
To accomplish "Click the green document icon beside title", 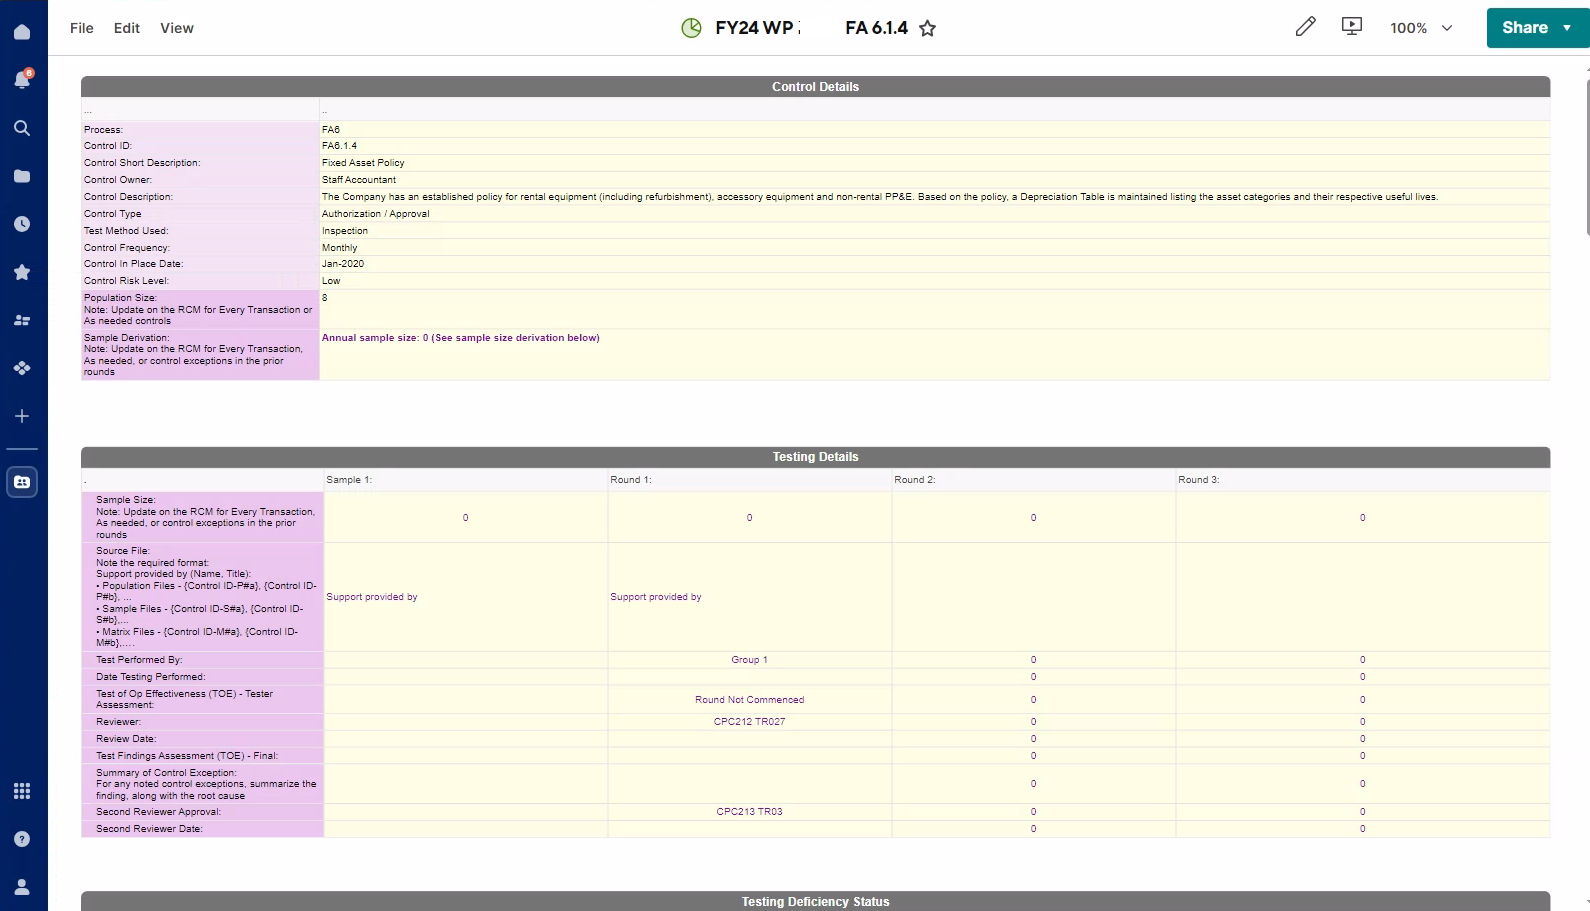I will click(691, 28).
